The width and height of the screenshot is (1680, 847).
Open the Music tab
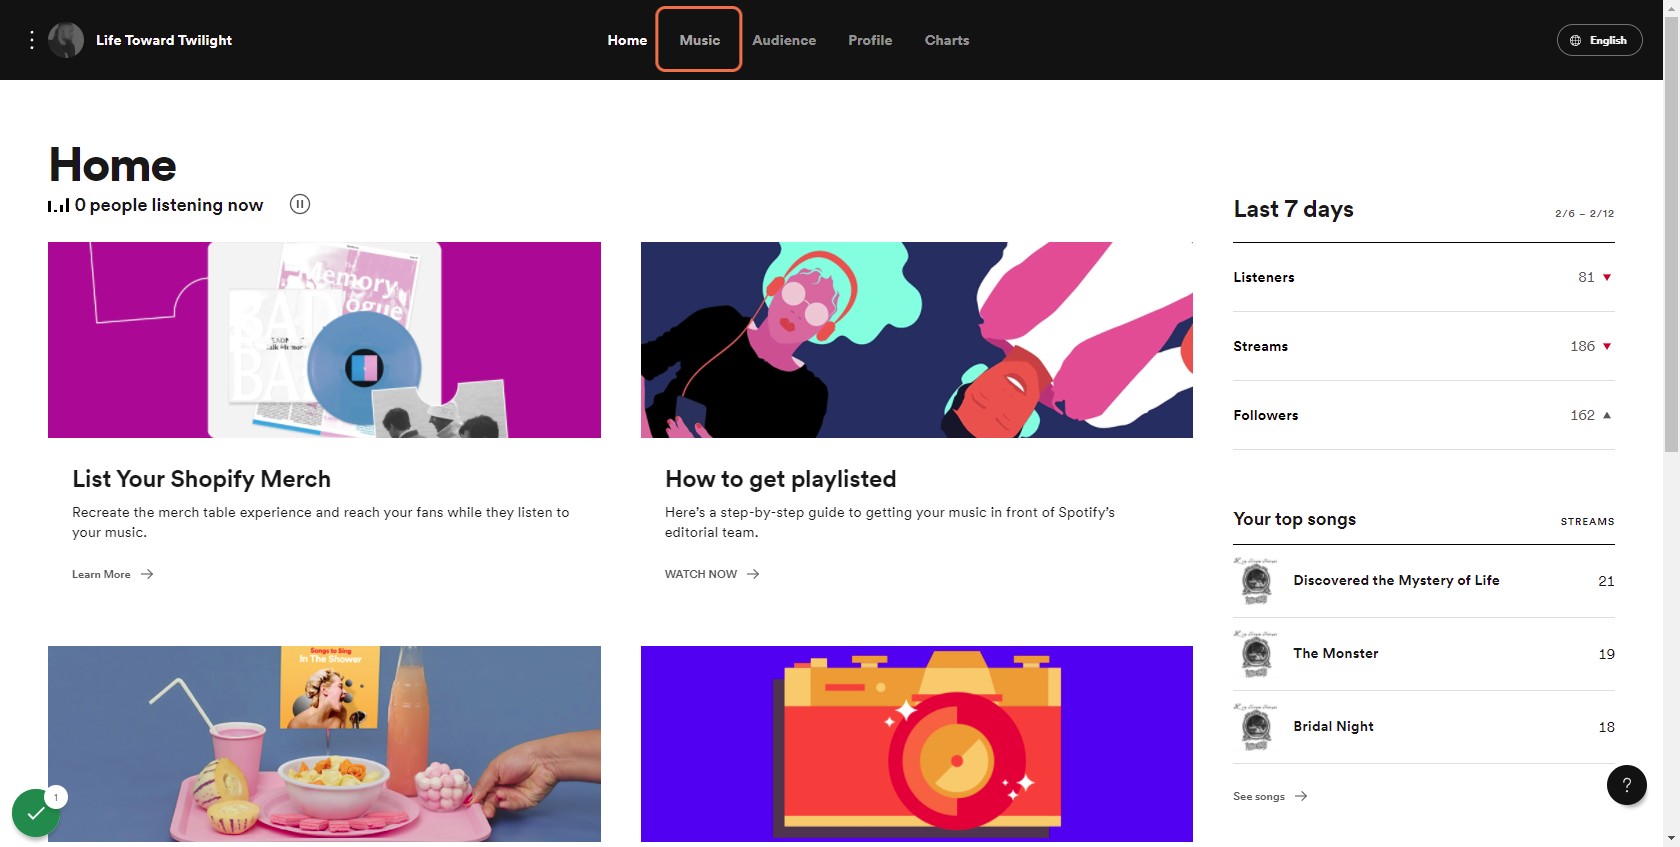(x=699, y=40)
